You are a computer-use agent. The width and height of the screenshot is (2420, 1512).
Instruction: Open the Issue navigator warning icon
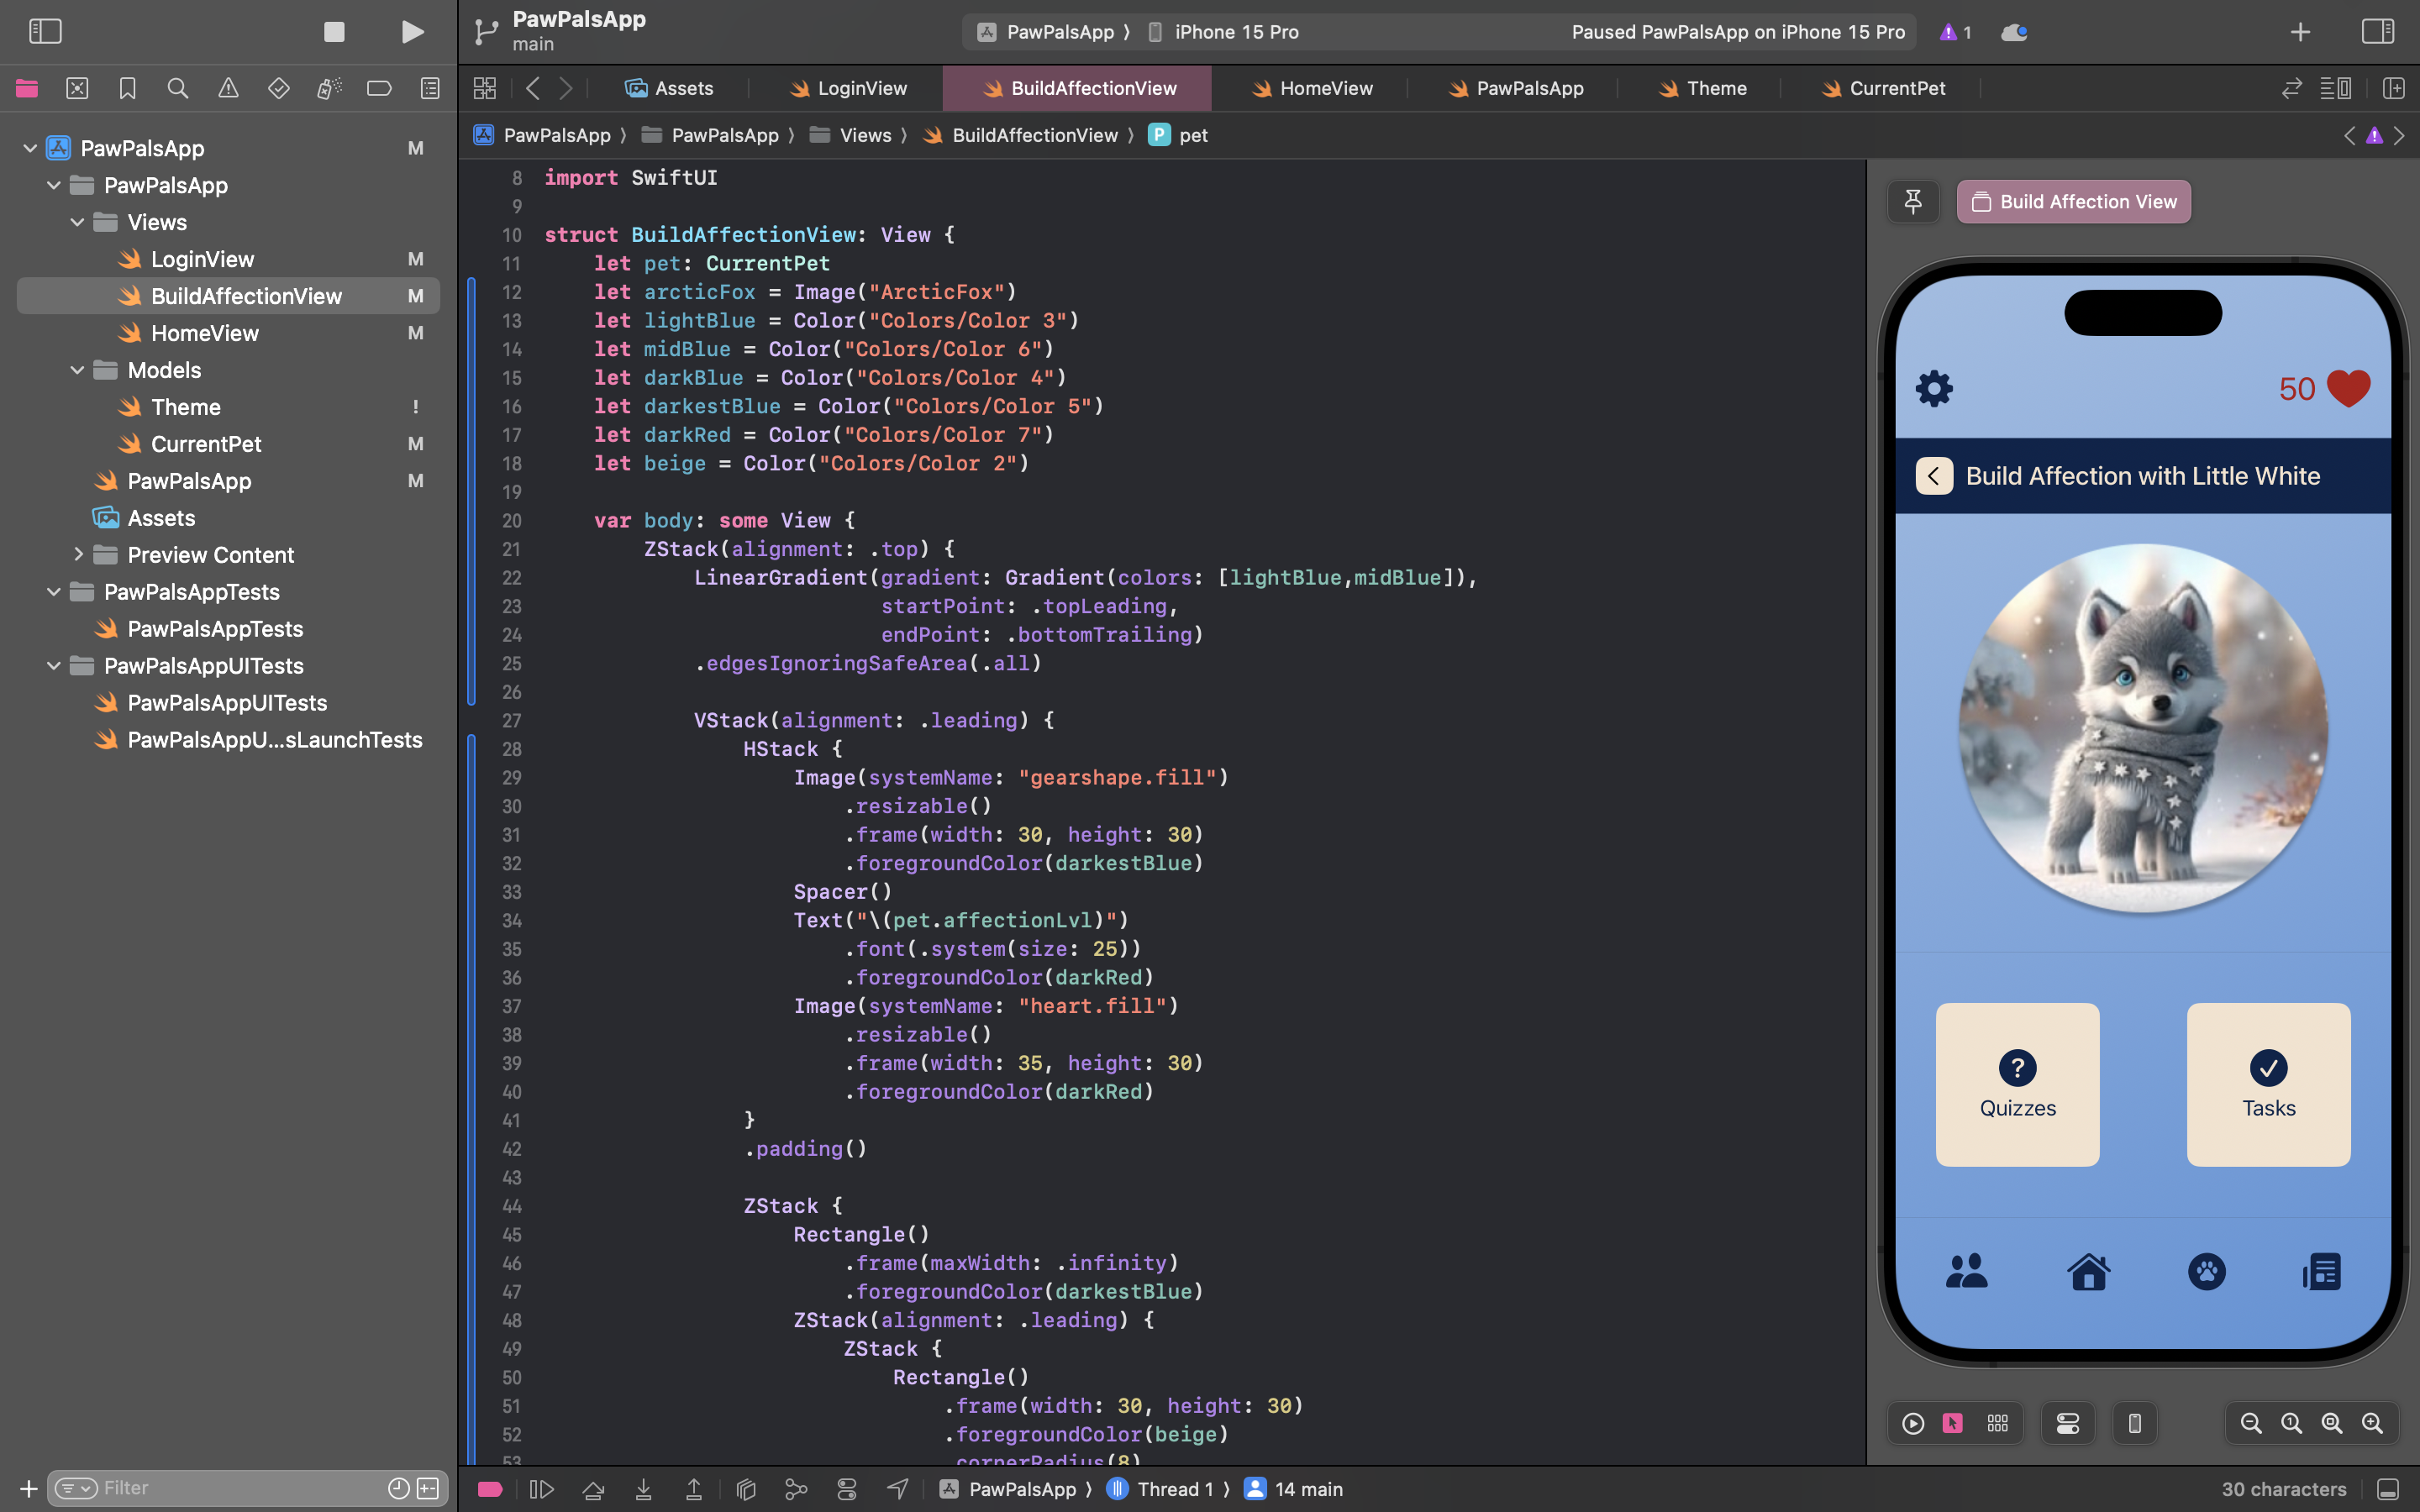tap(228, 89)
